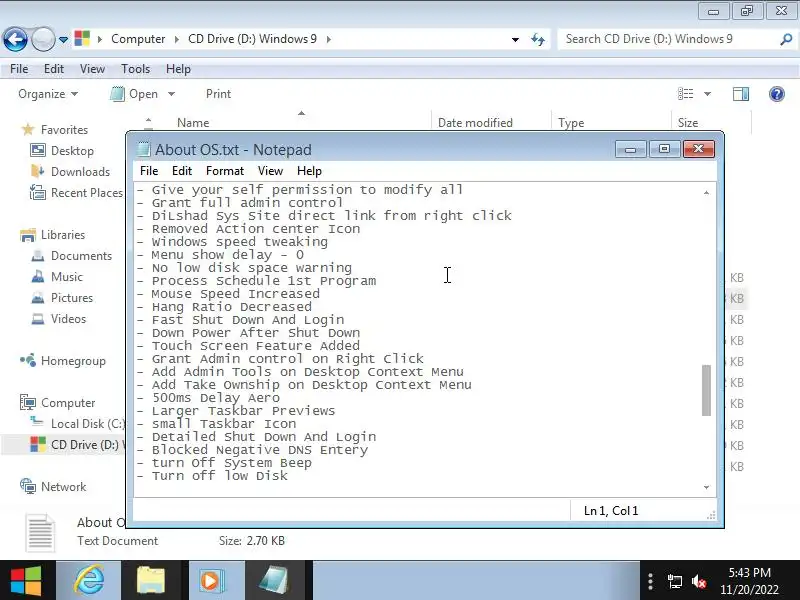Open the Start button
800x600 pixels.
tap(26, 581)
